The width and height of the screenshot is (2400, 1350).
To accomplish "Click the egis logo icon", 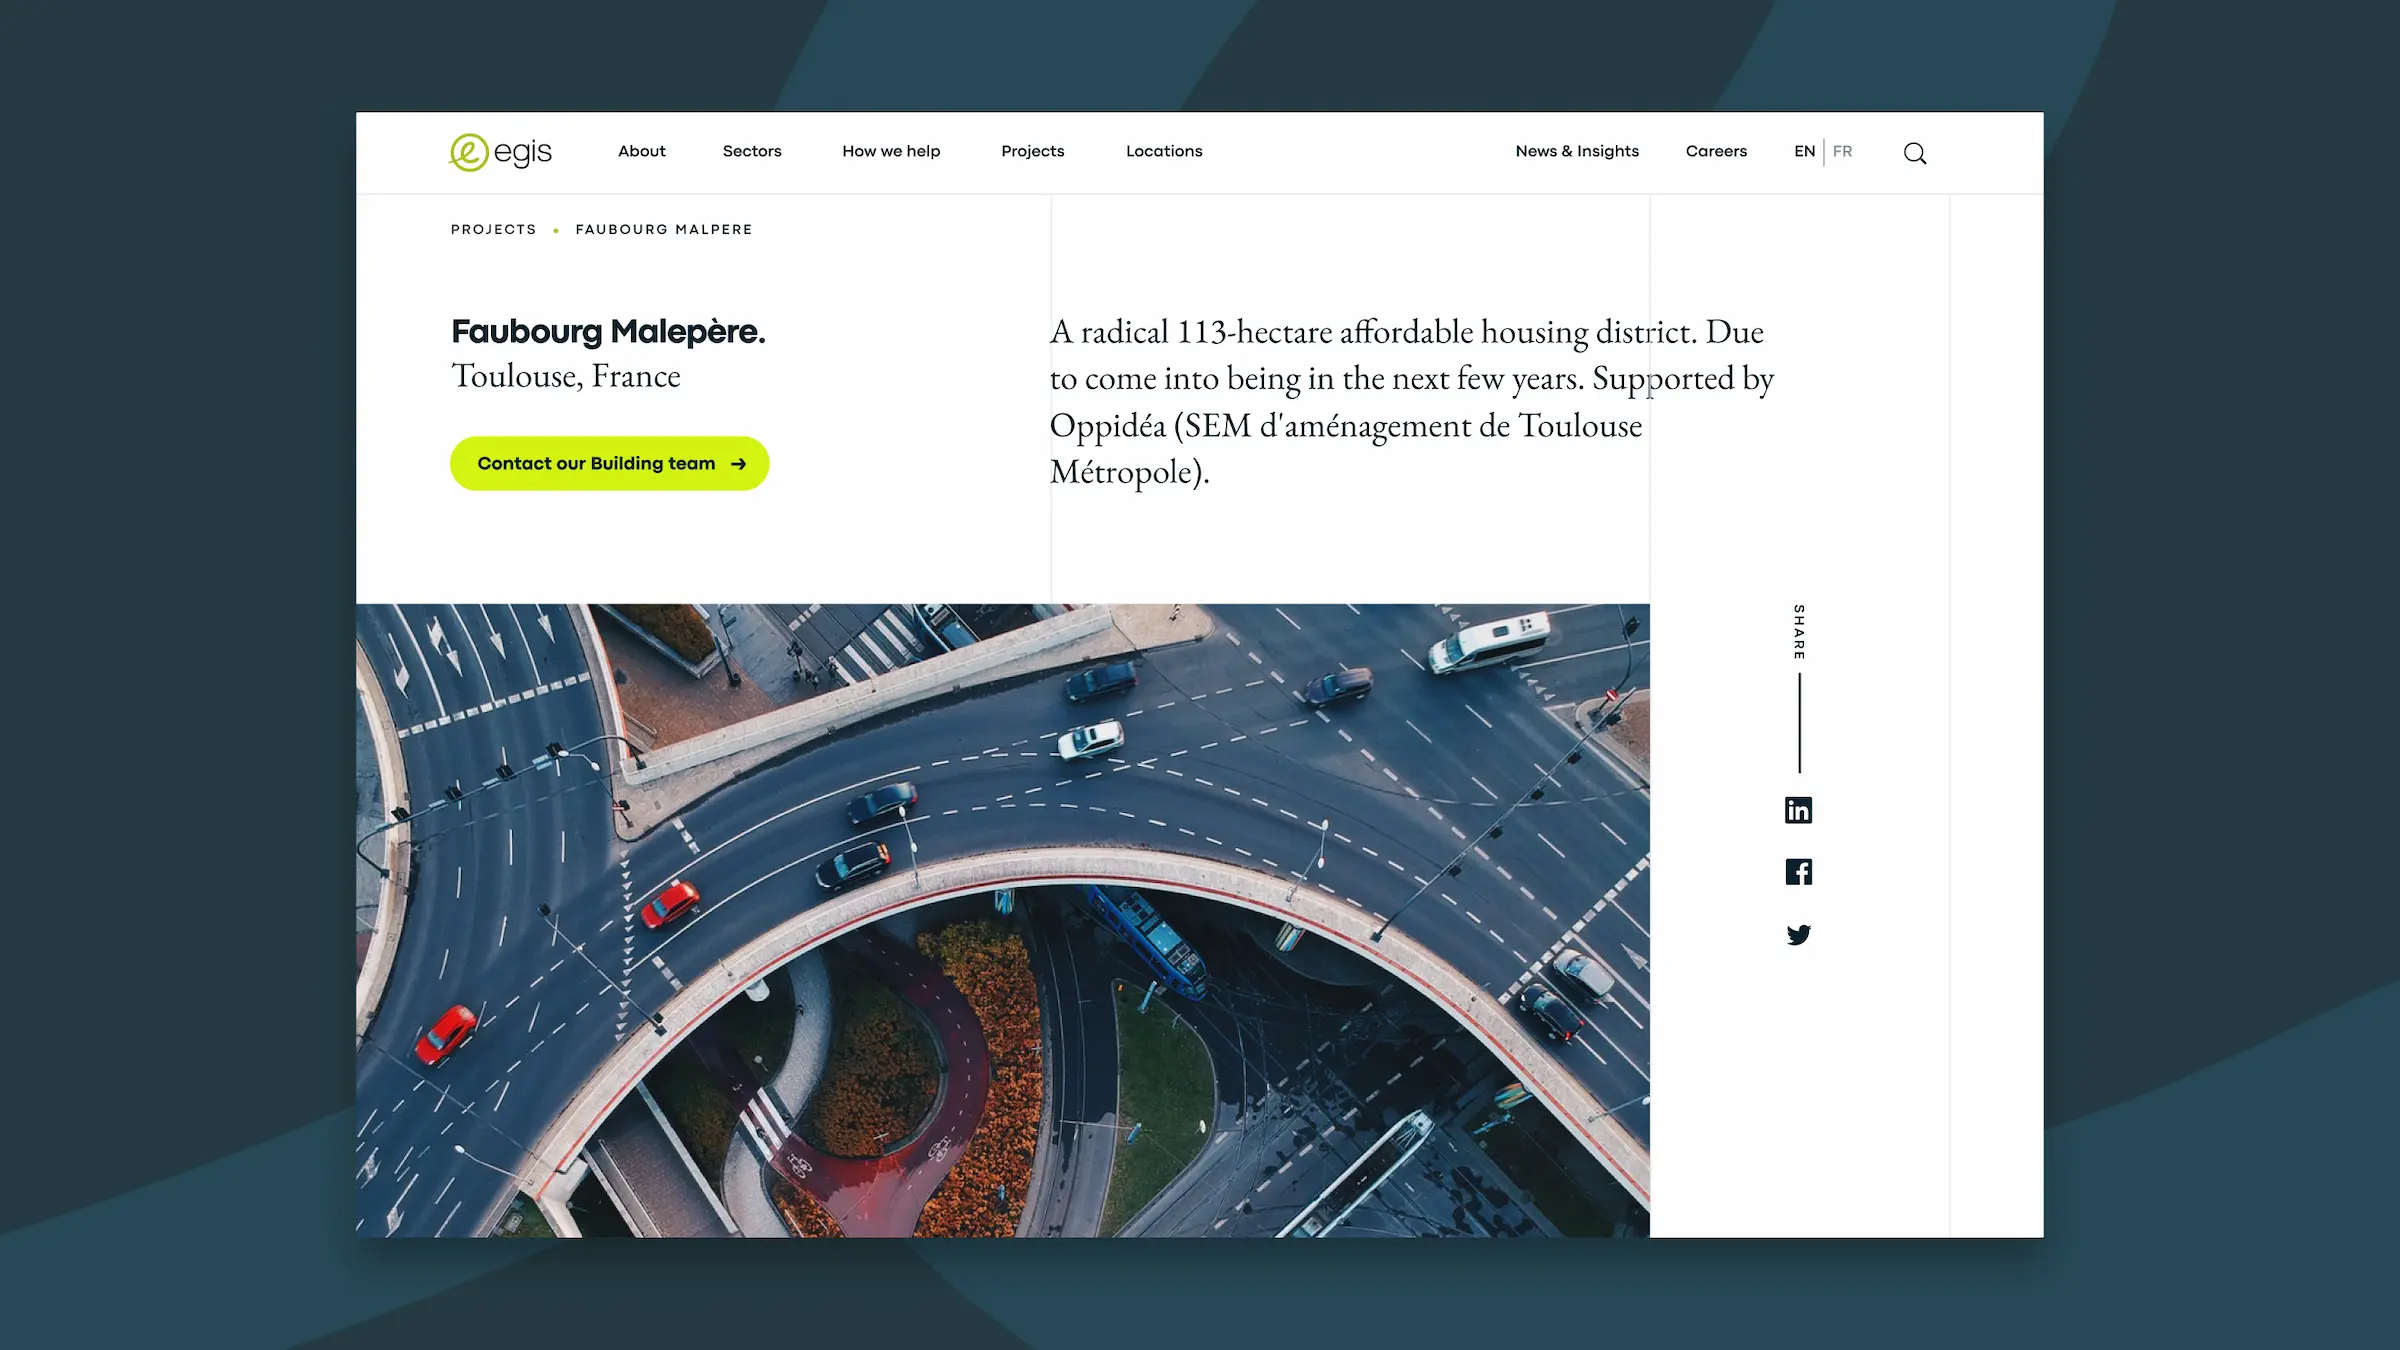I will click(469, 152).
